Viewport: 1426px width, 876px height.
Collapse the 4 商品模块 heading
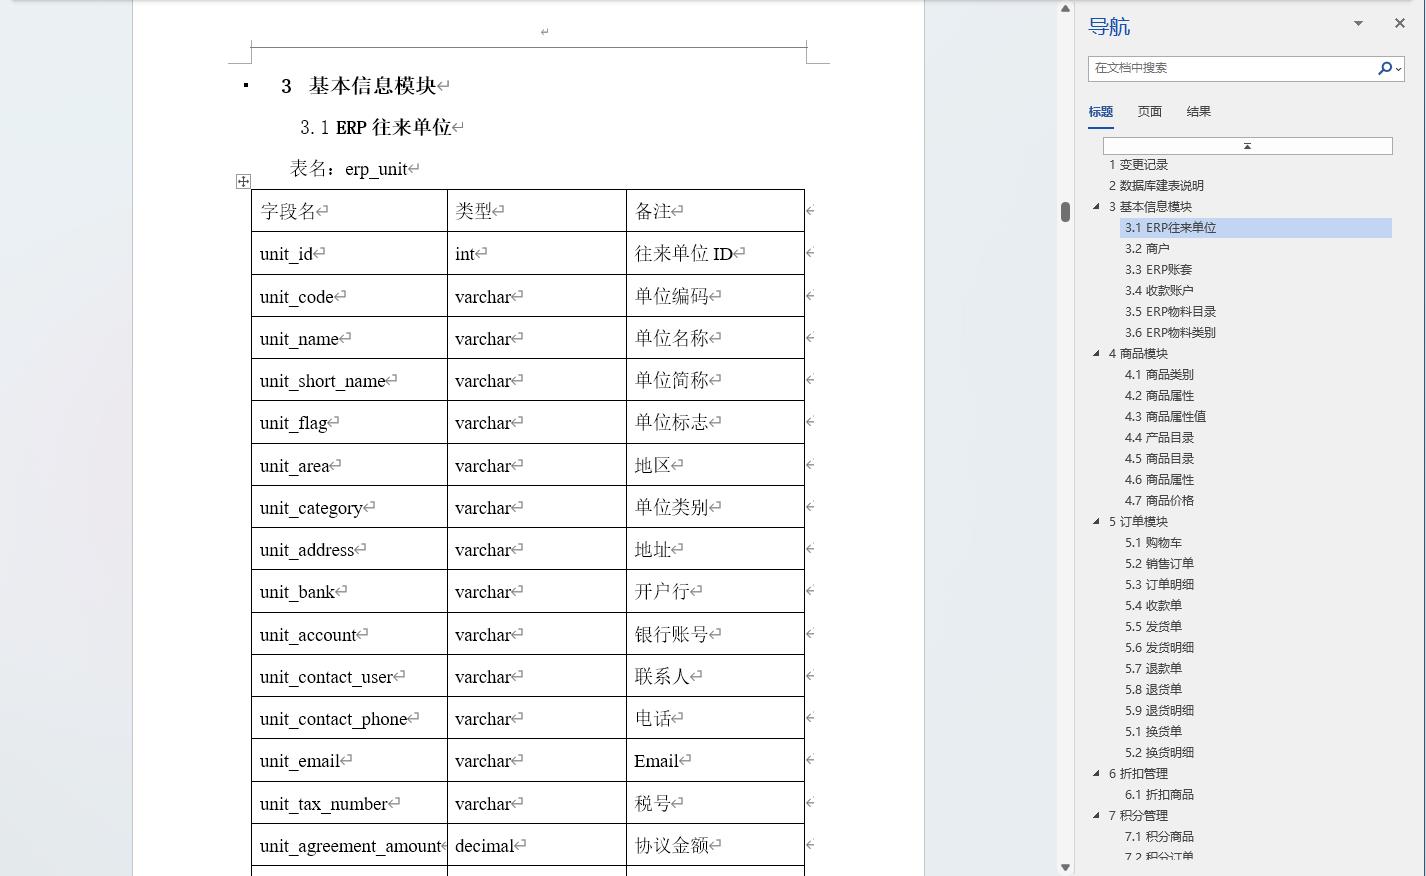pos(1096,354)
